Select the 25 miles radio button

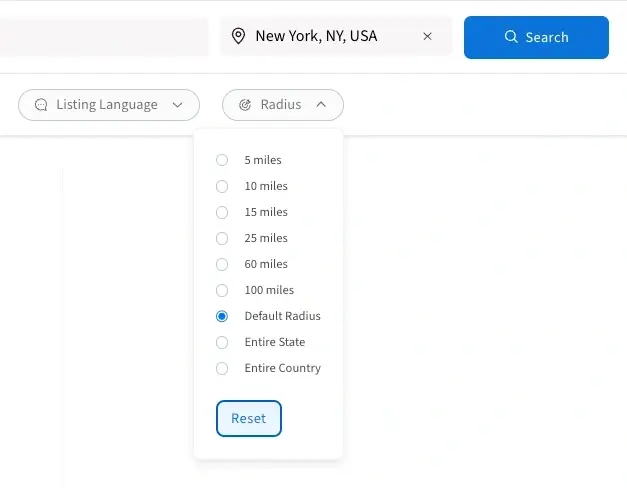click(x=222, y=238)
